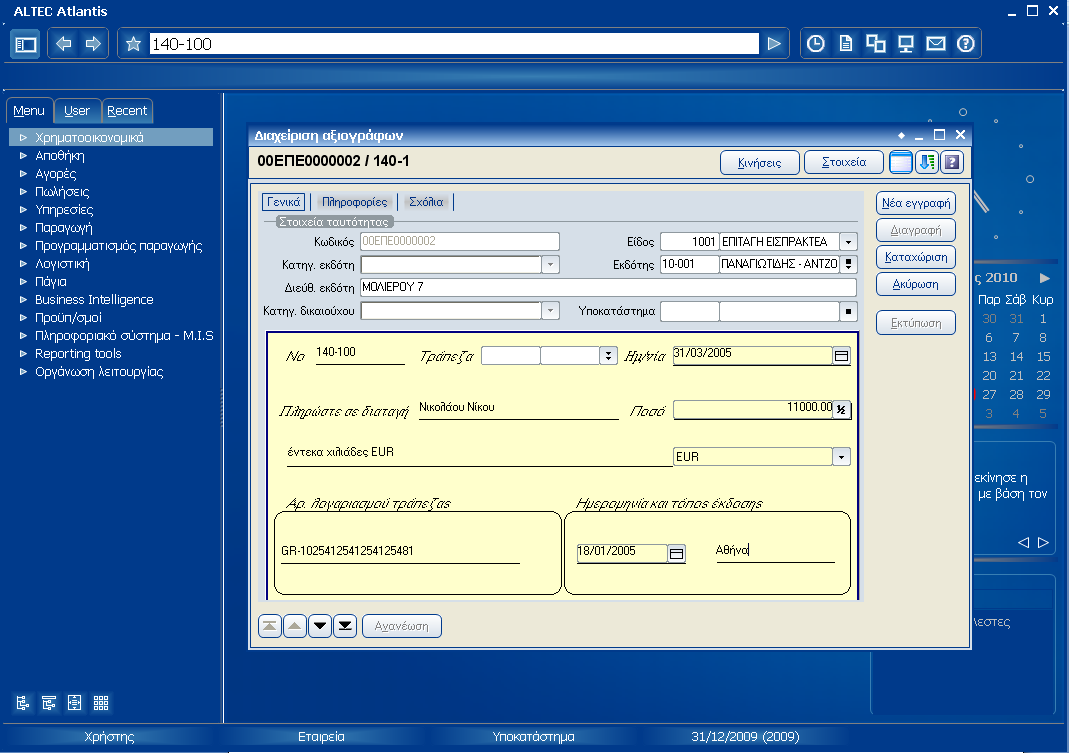Switch to the Menu tab
Screen dimensions: 1069x753
(x=29, y=110)
